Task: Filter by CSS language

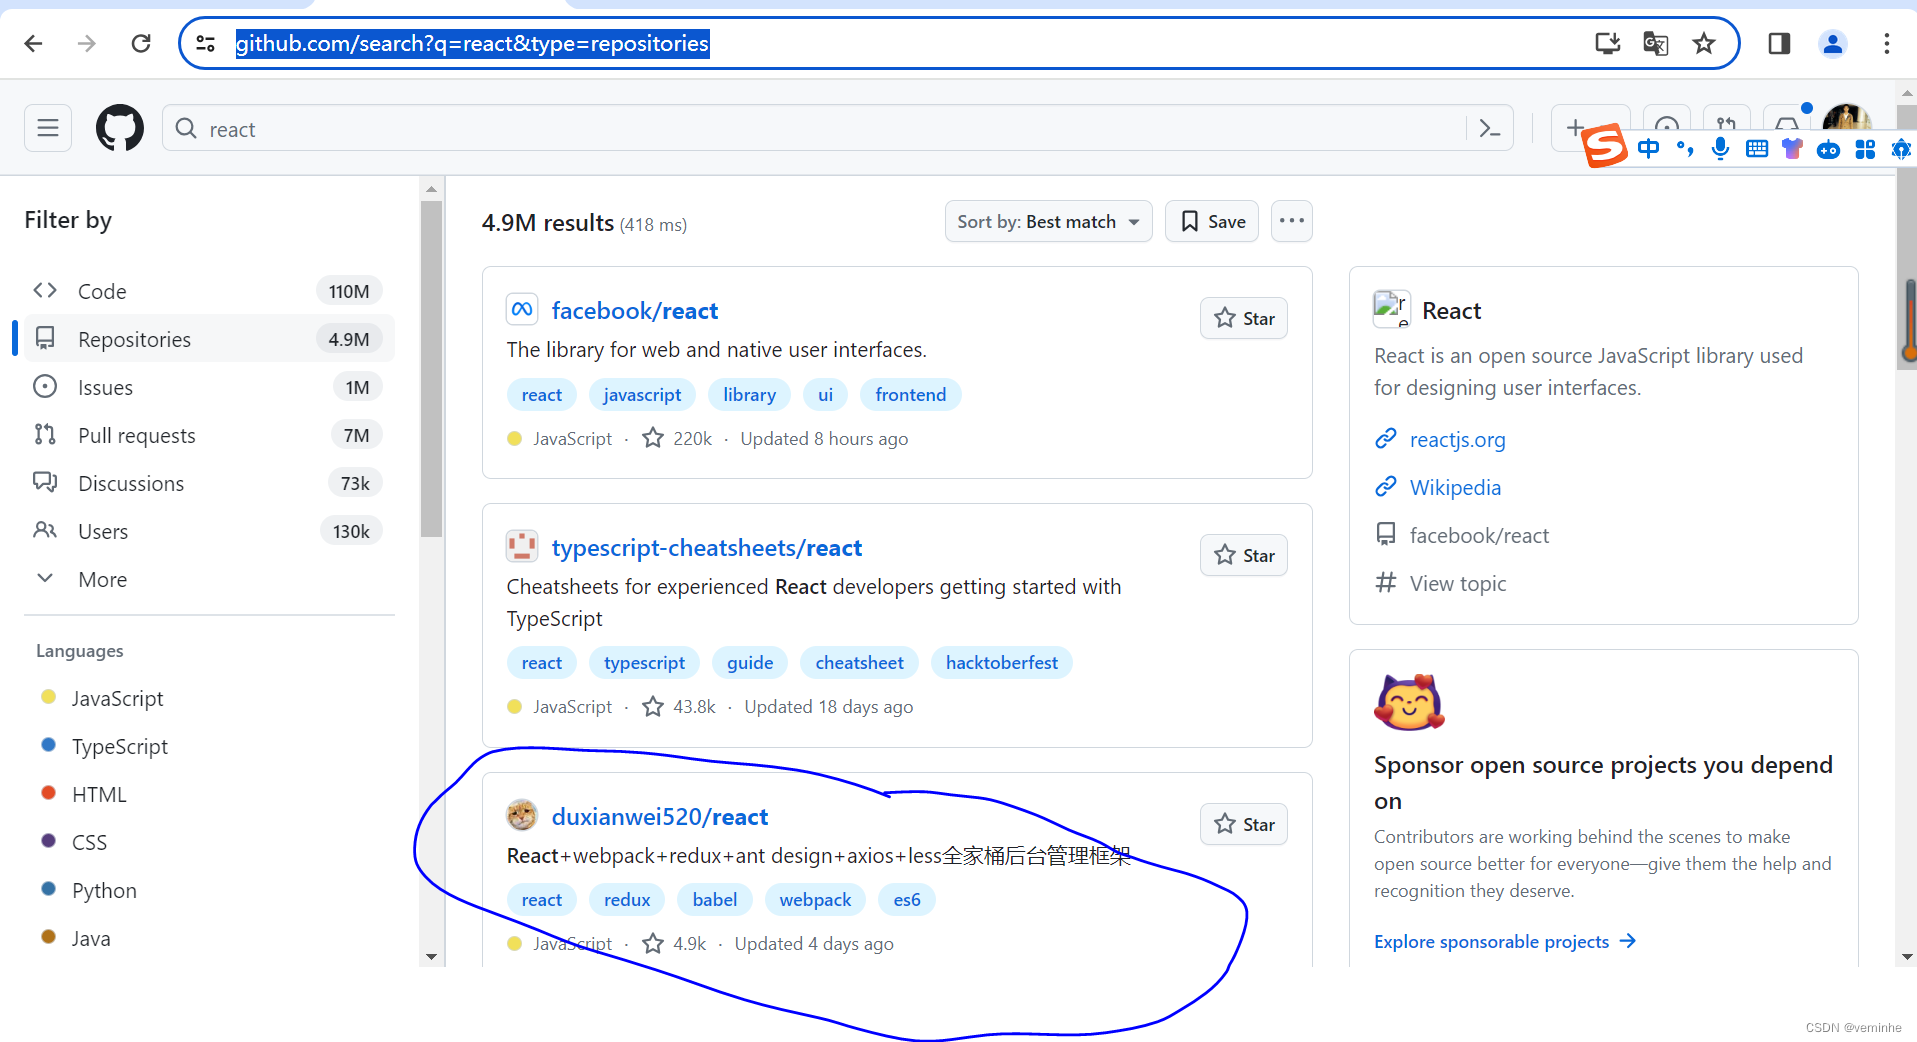Action: pyautogui.click(x=89, y=842)
